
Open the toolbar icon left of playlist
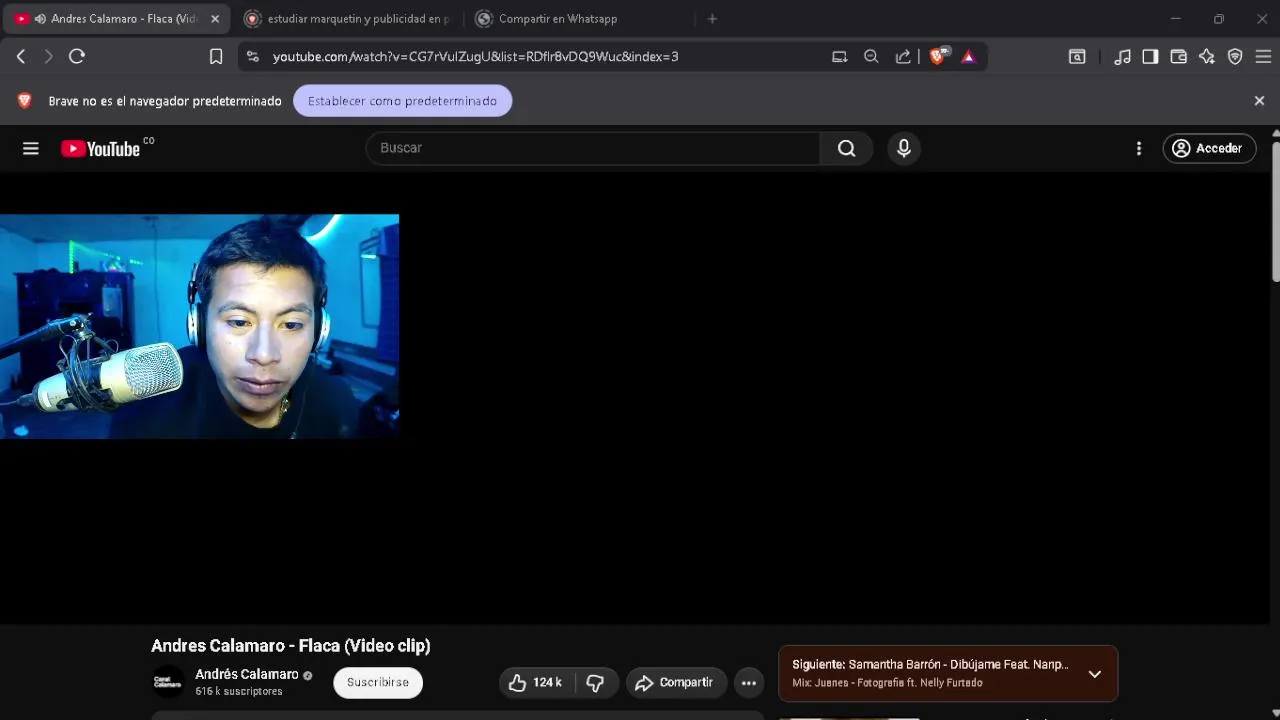(1077, 57)
